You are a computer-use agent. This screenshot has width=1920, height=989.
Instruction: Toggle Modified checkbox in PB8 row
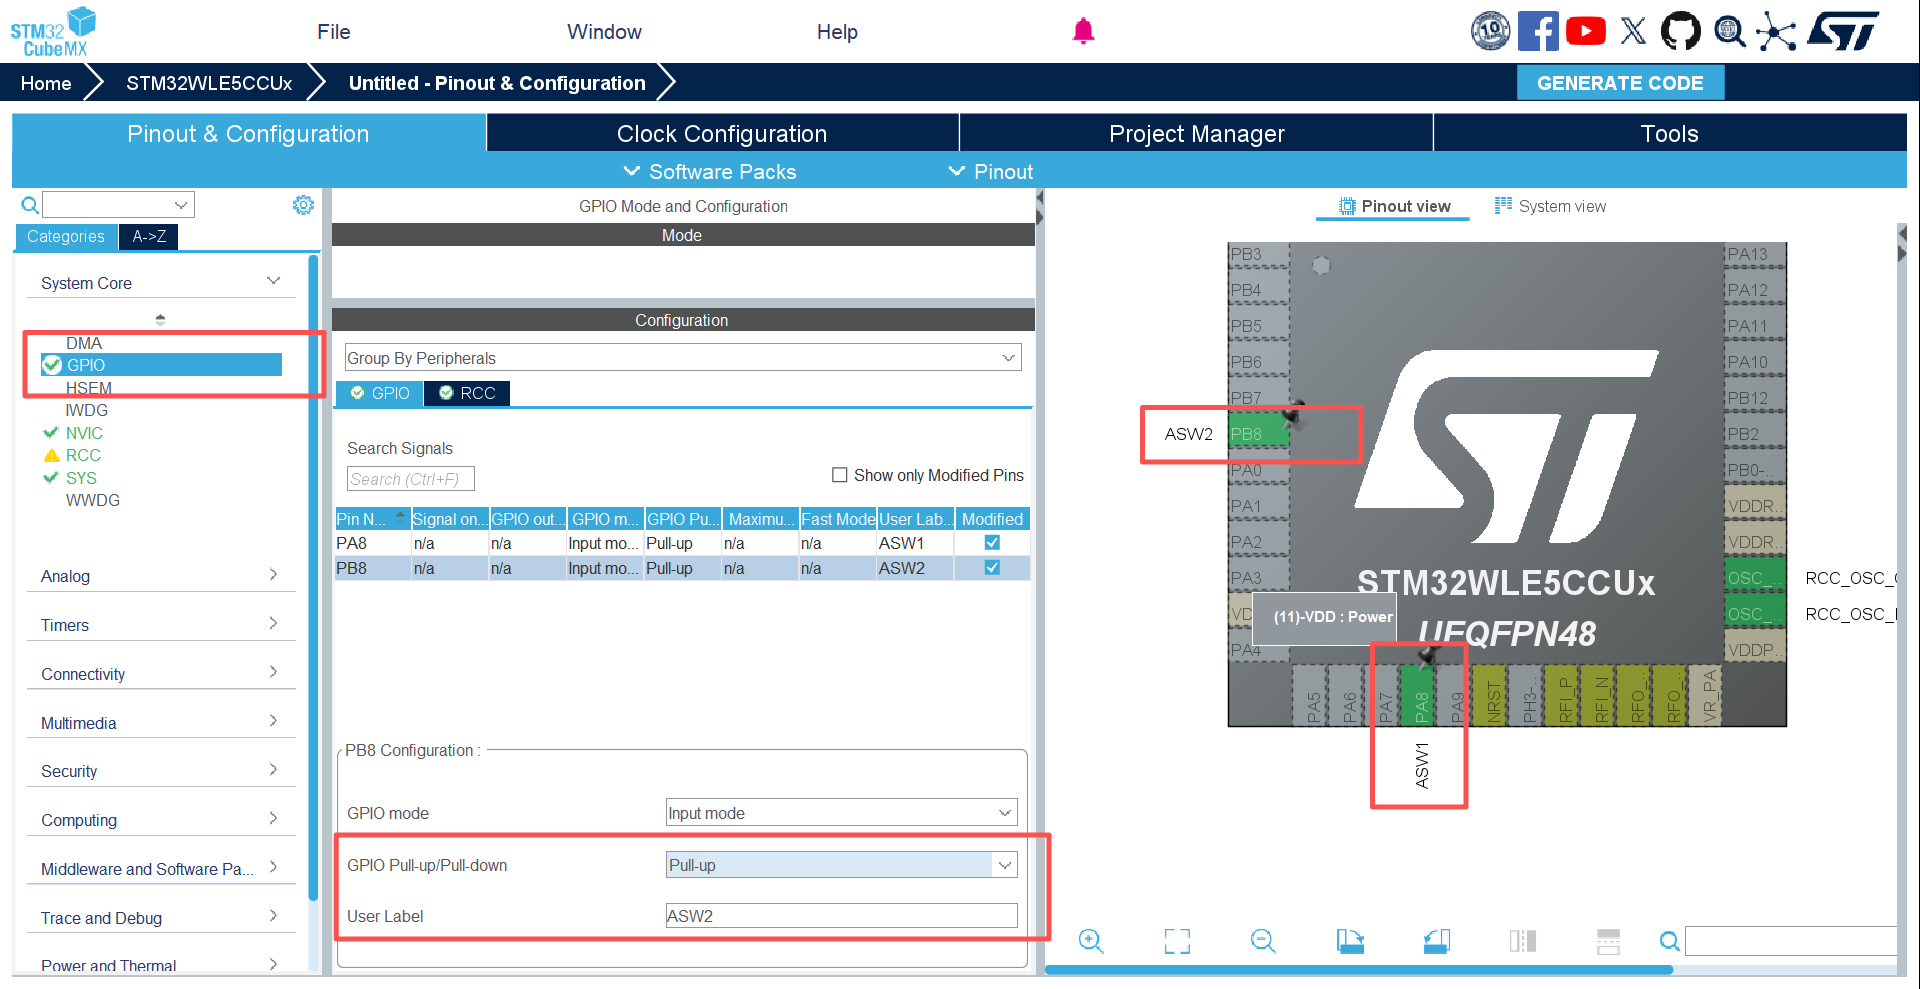[992, 568]
